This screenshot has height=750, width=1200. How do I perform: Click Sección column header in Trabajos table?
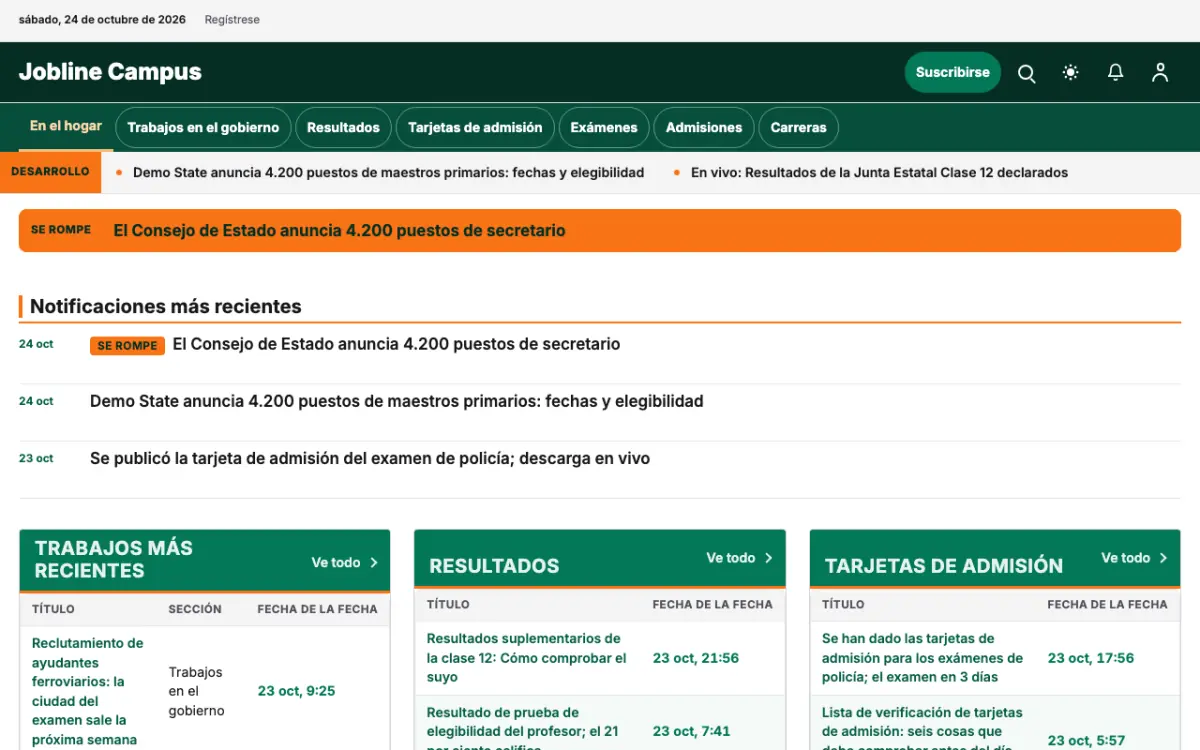point(195,609)
